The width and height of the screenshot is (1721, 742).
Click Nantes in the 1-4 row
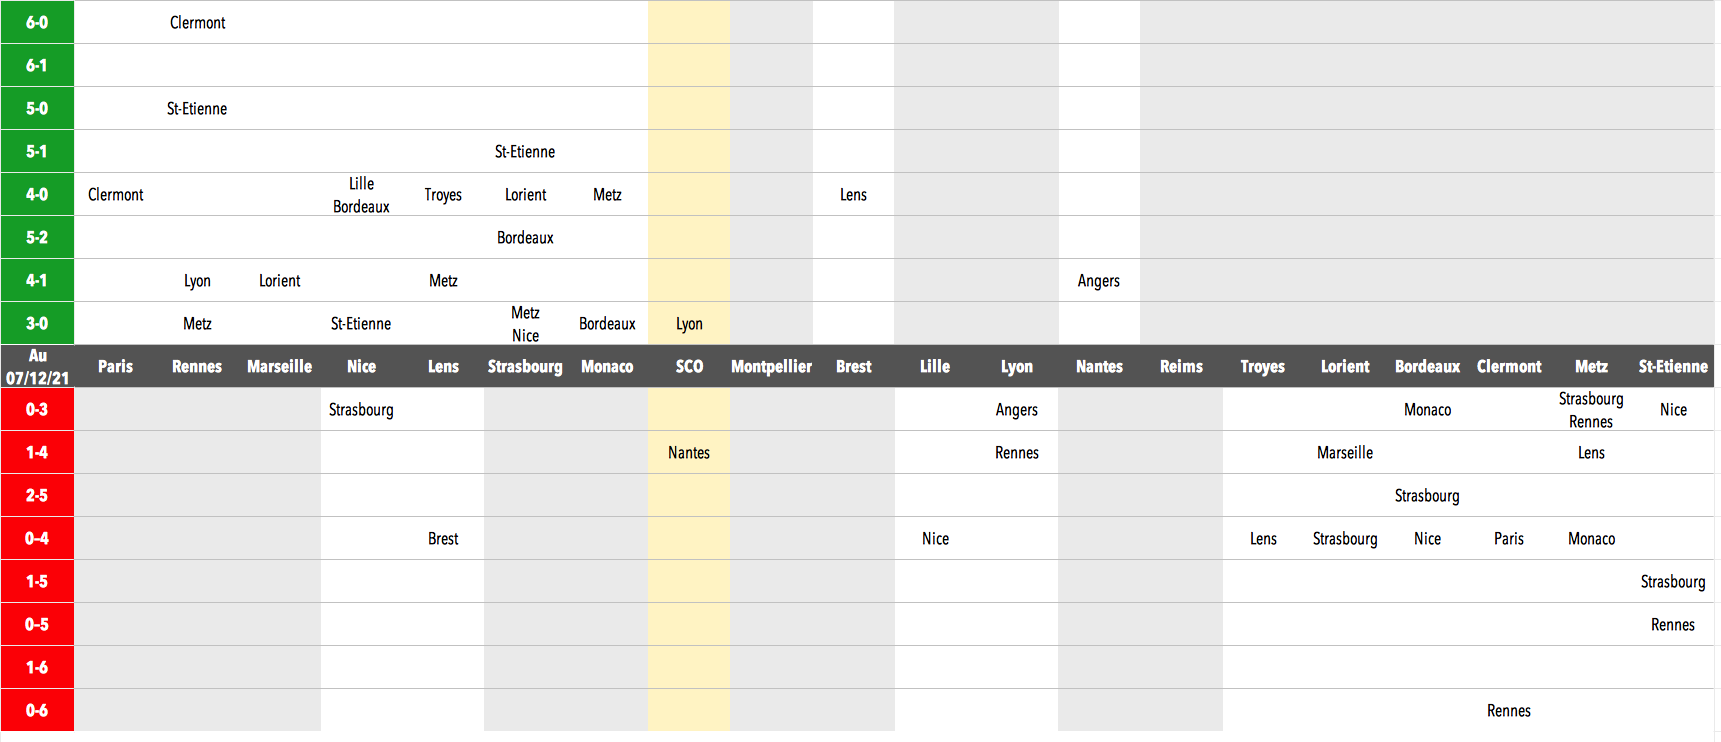pyautogui.click(x=689, y=453)
